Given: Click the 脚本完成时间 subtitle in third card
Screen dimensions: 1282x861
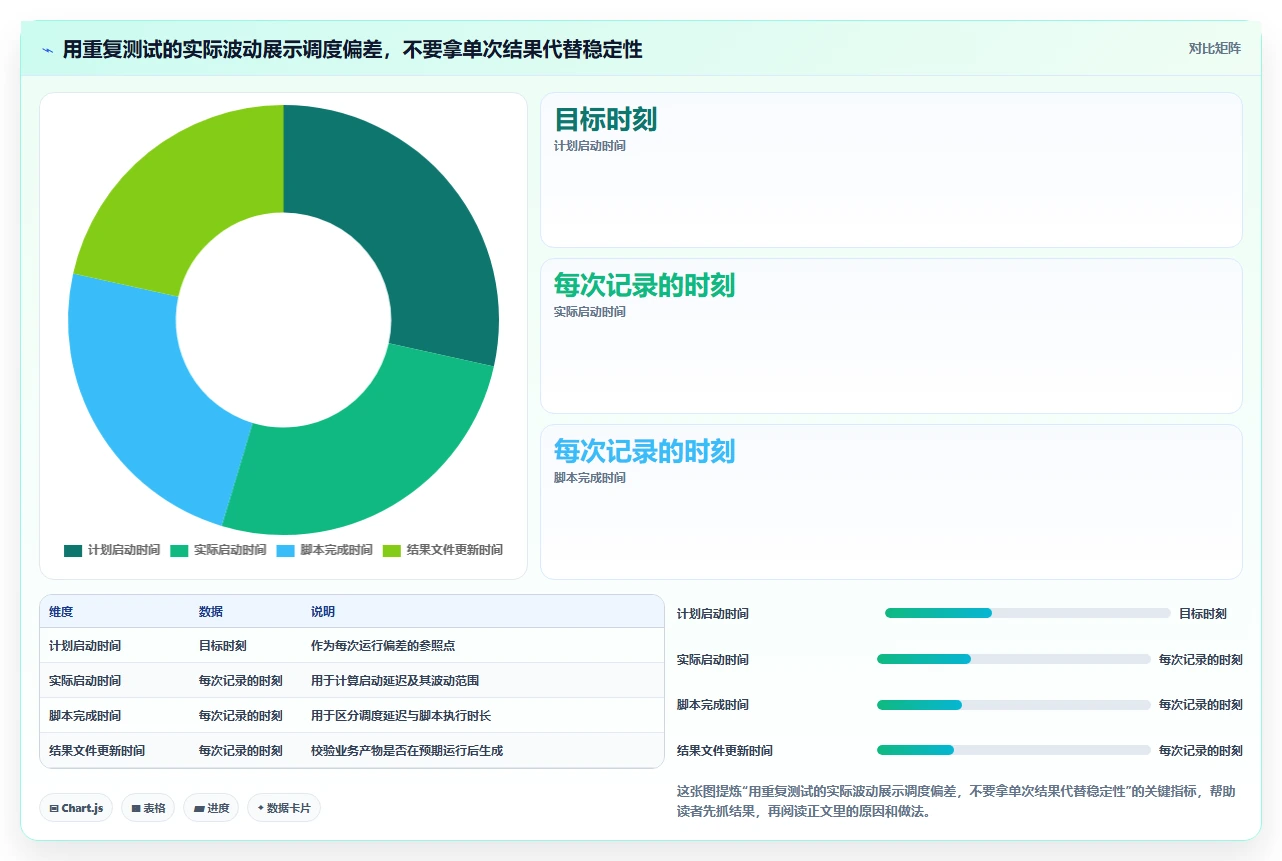Looking at the screenshot, I should (590, 478).
